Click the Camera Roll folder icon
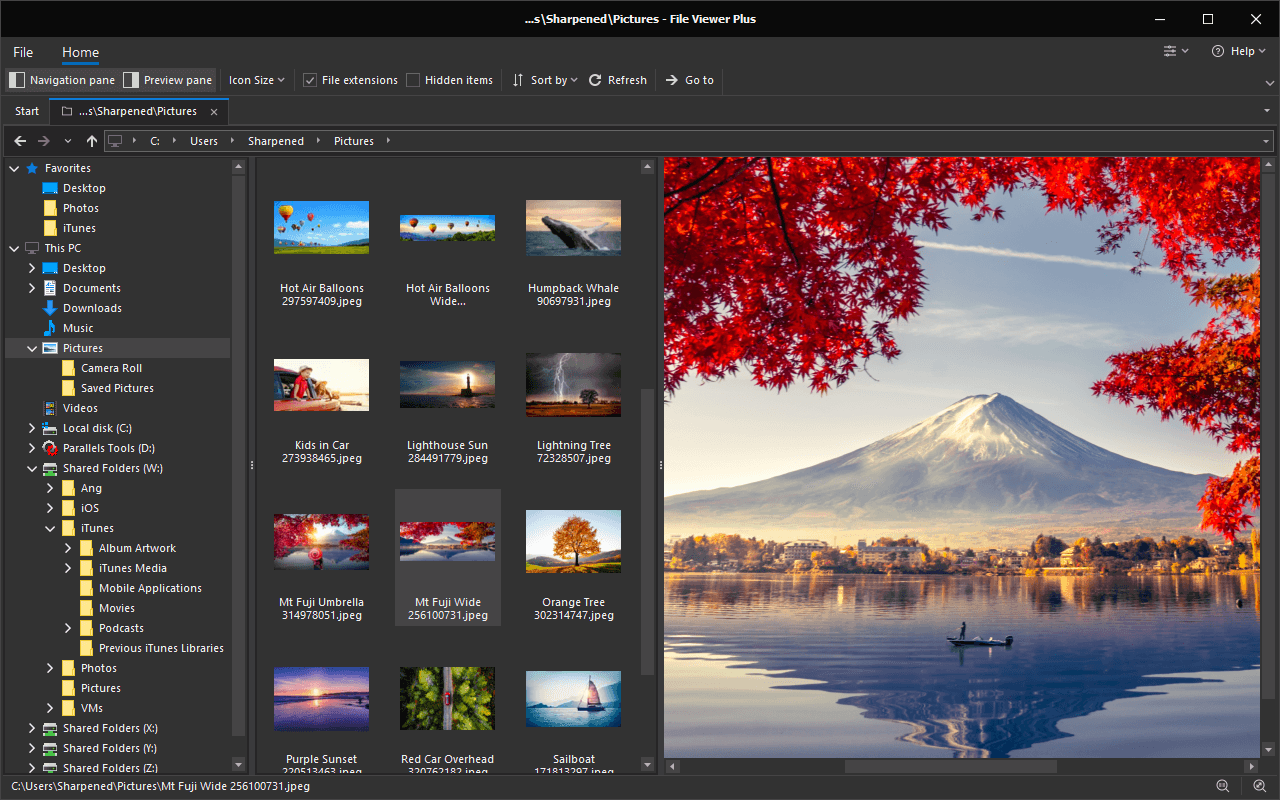This screenshot has width=1280, height=800. [x=68, y=368]
